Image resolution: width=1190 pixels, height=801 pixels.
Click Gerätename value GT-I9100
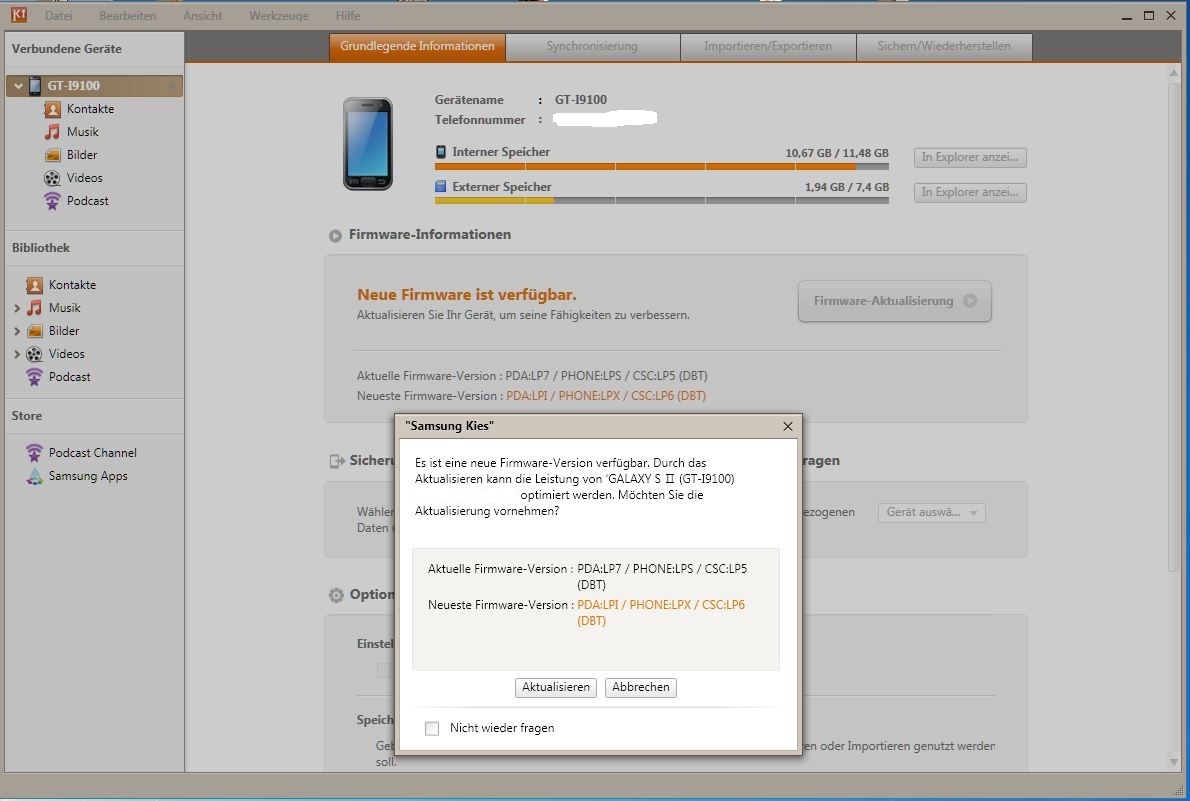(581, 99)
